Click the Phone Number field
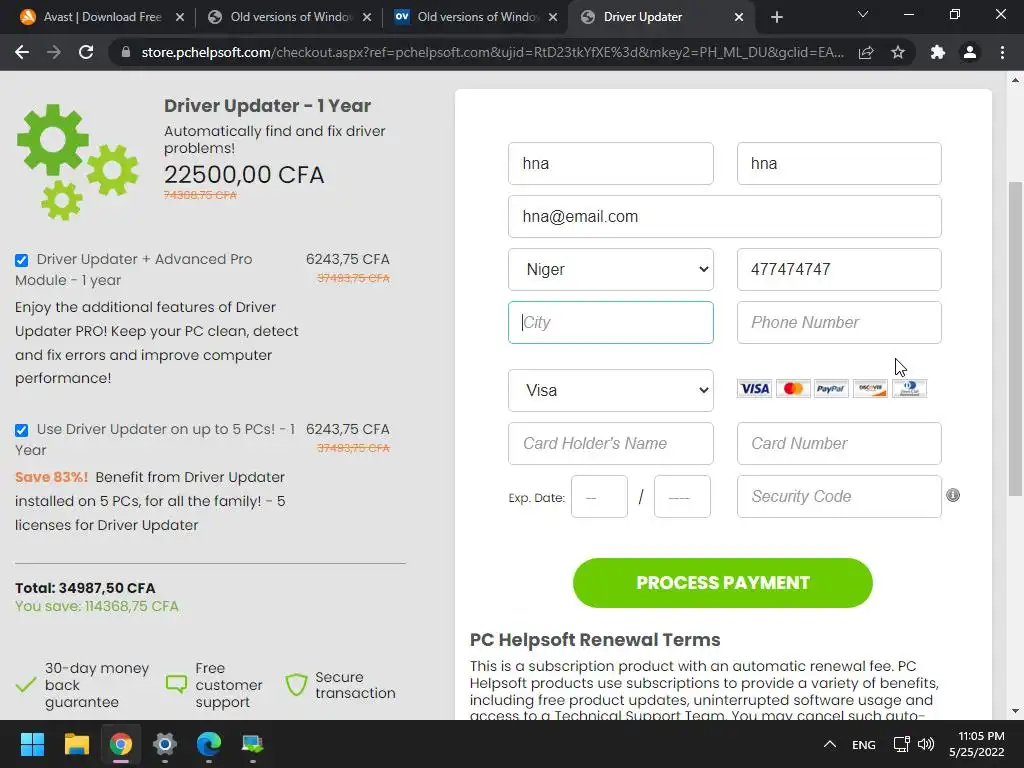 coord(839,322)
